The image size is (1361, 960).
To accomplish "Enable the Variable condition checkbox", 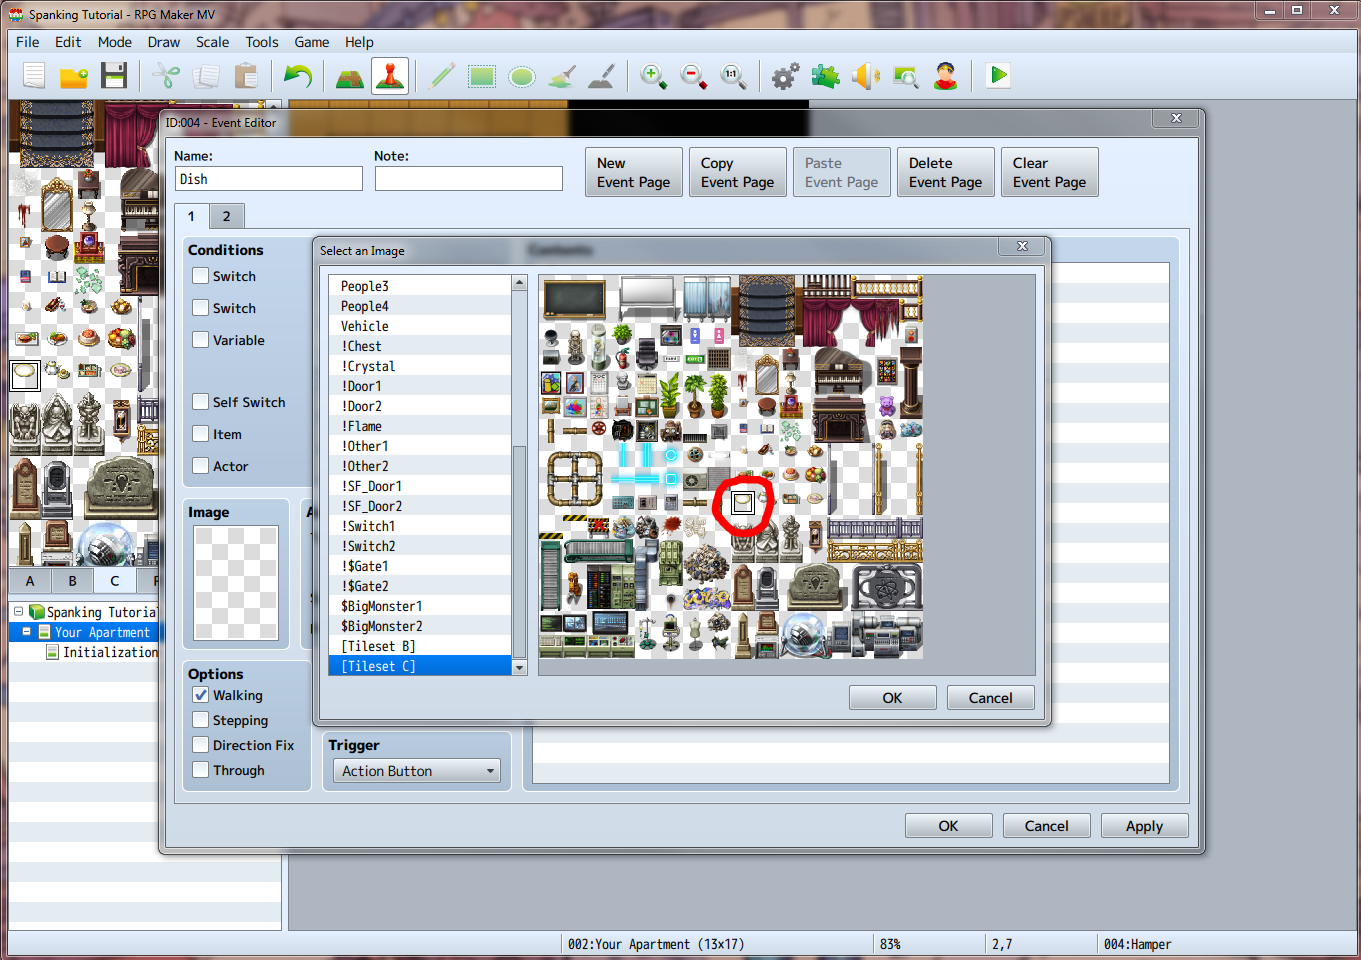I will pos(201,340).
